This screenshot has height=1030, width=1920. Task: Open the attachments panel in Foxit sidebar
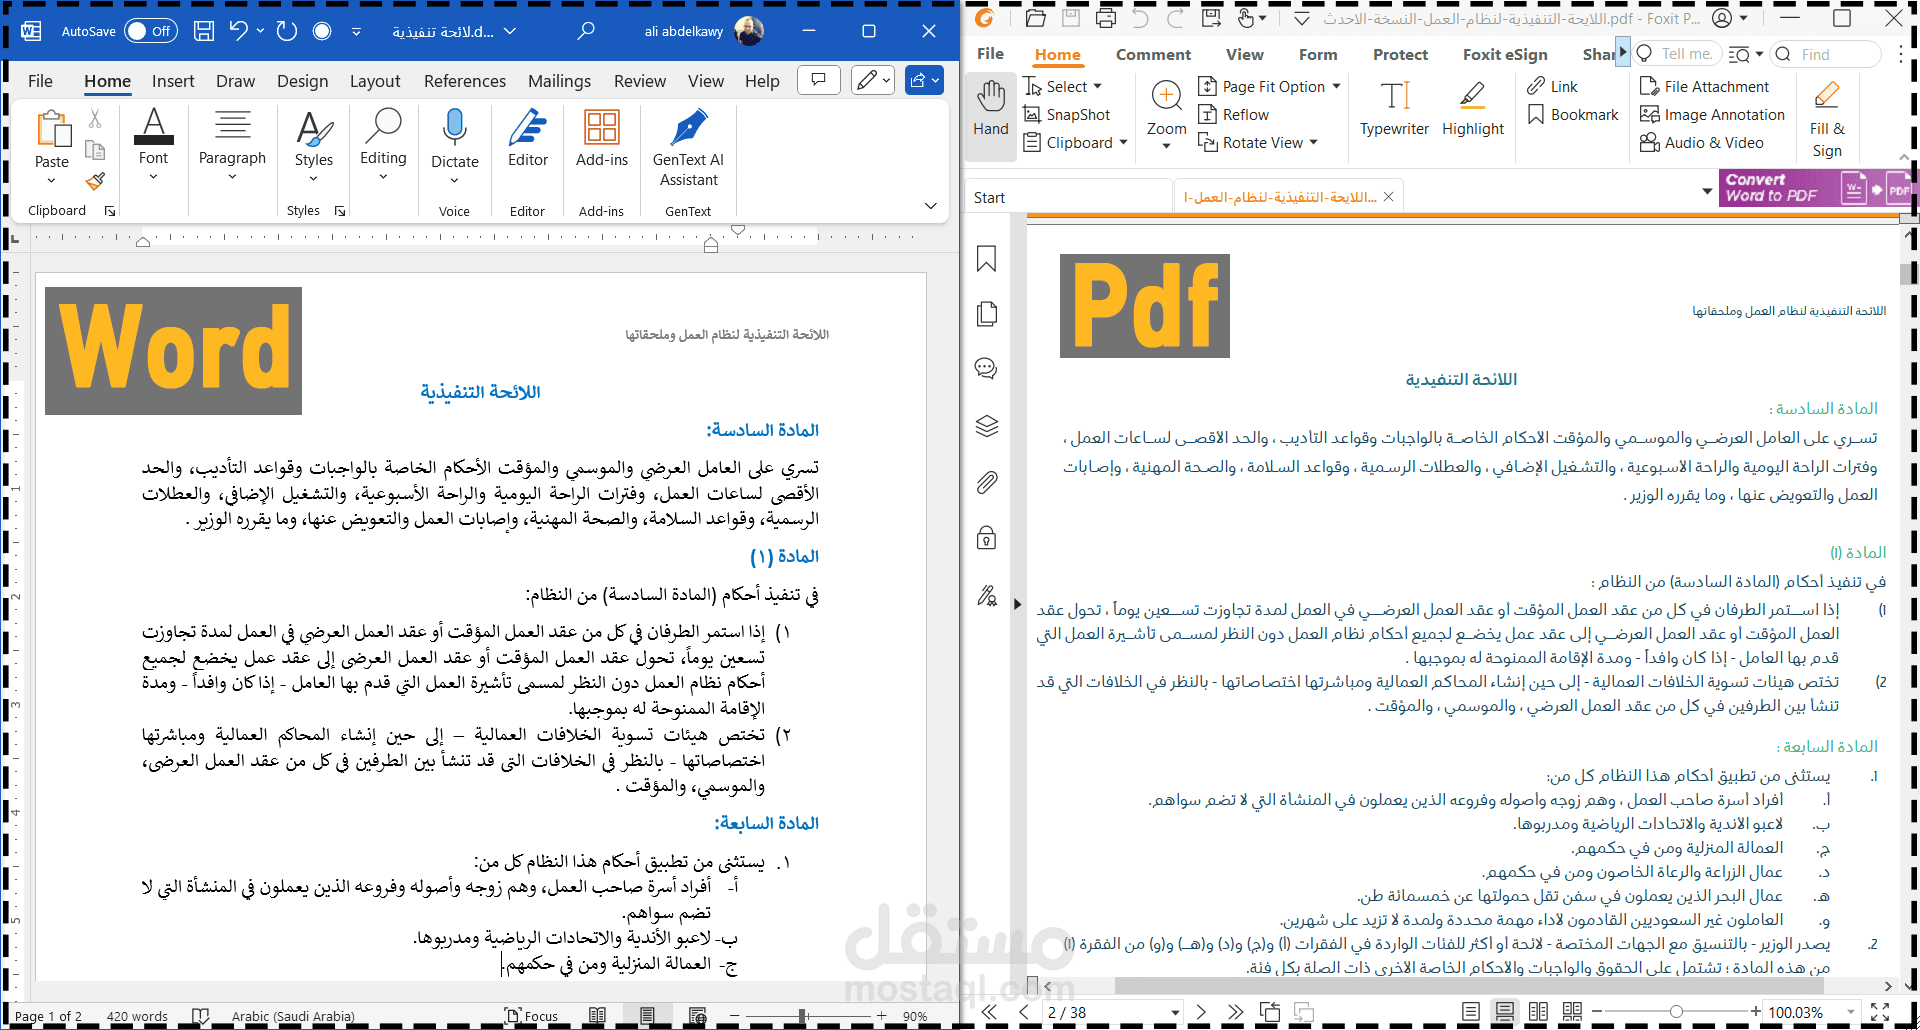point(987,483)
